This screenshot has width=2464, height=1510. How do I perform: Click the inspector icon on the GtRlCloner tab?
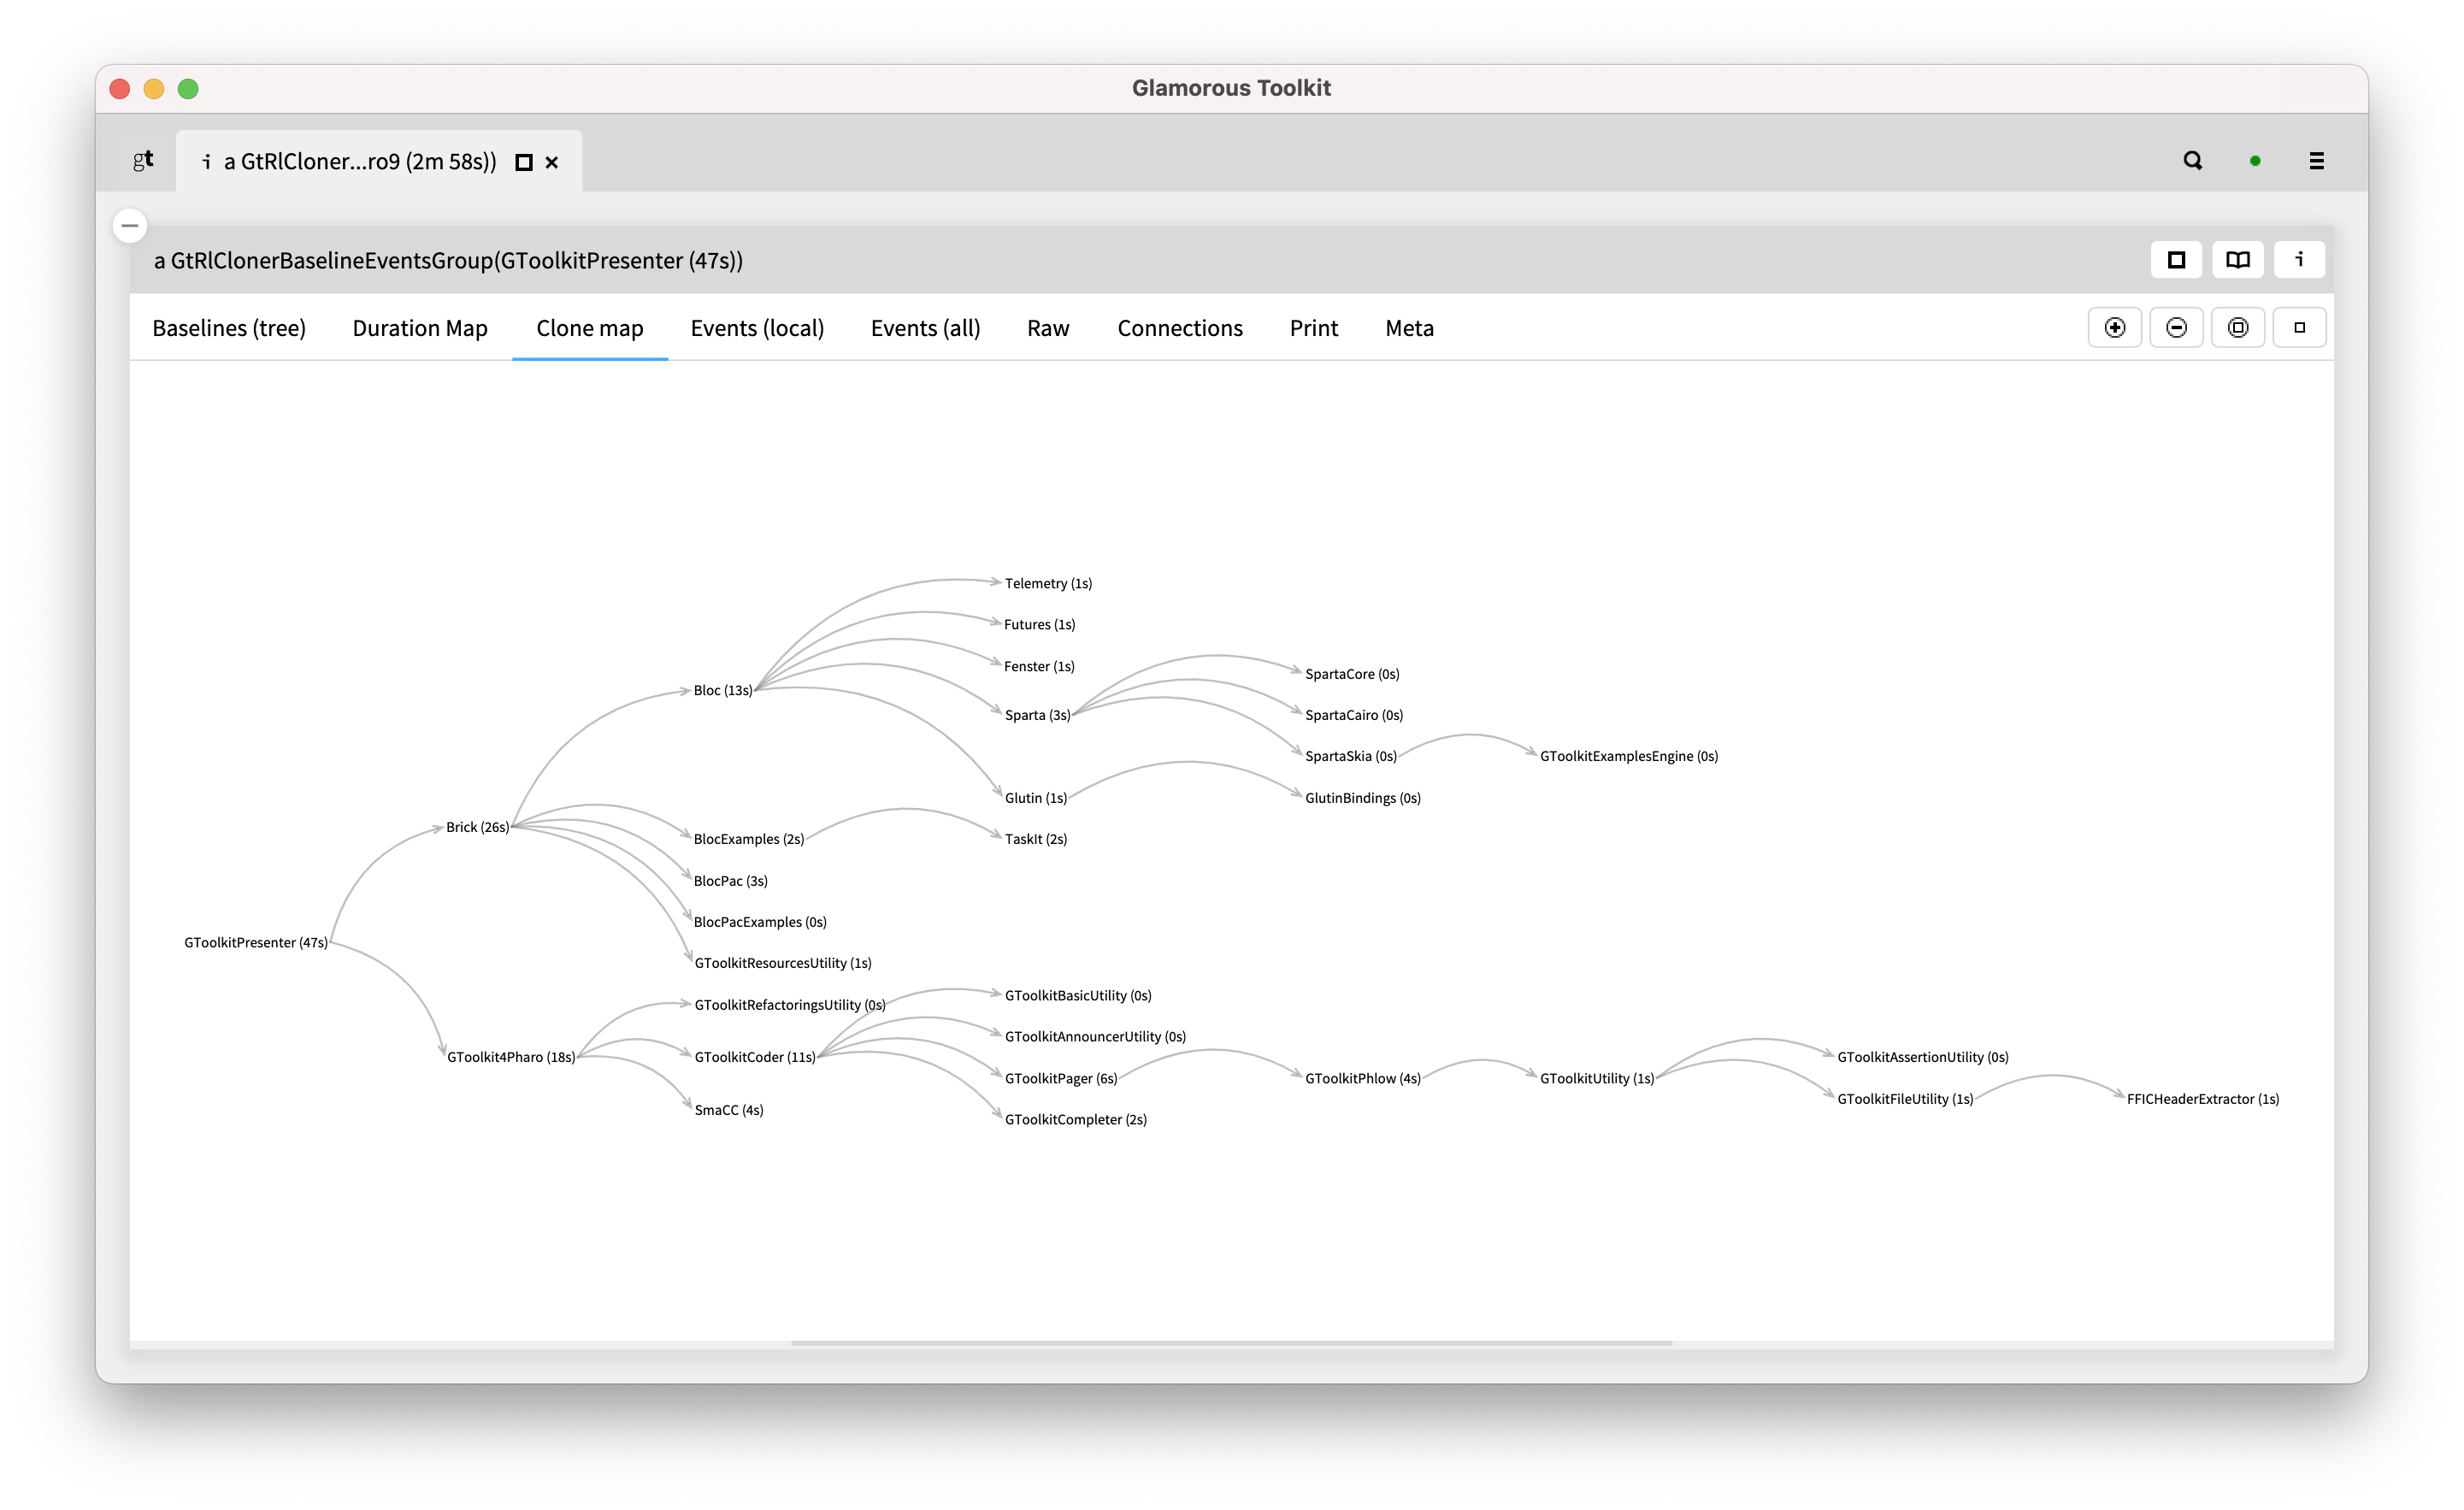[x=207, y=161]
